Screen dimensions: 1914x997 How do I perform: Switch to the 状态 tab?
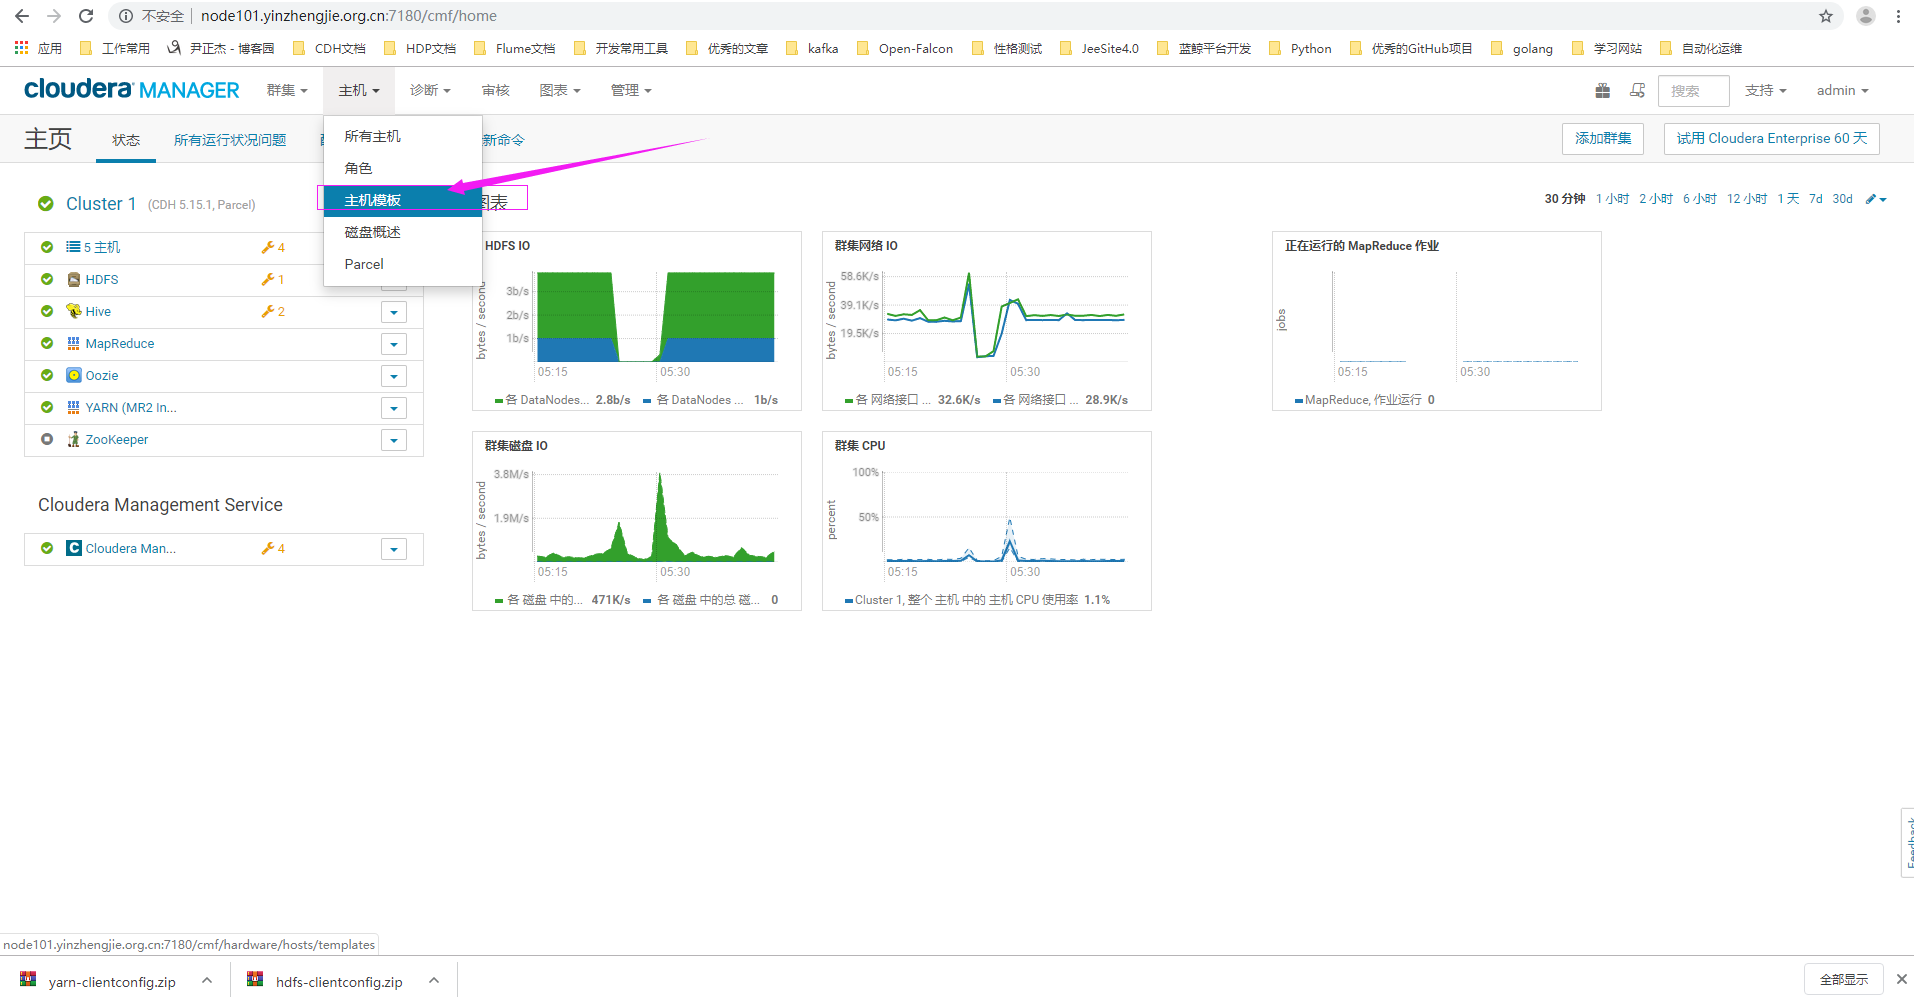click(126, 140)
